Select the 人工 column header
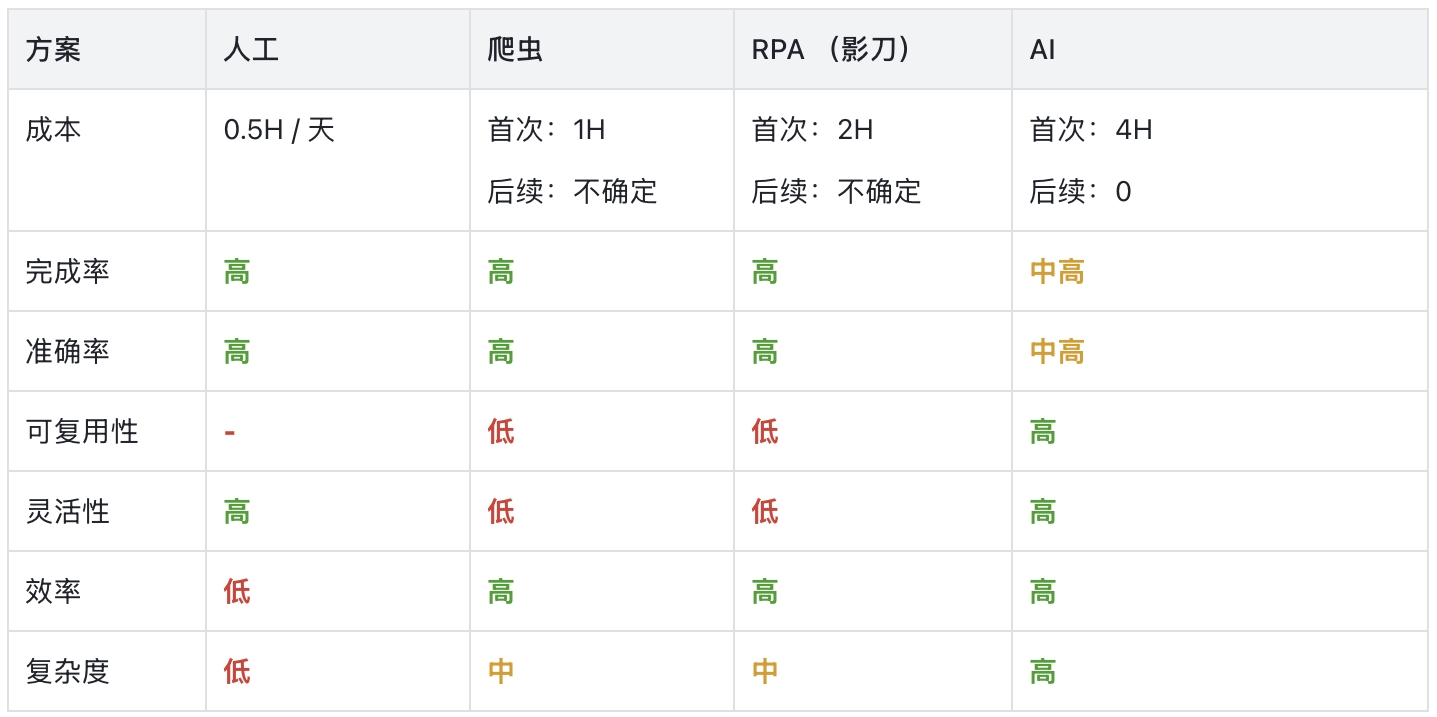This screenshot has width=1437, height=717. coord(250,50)
